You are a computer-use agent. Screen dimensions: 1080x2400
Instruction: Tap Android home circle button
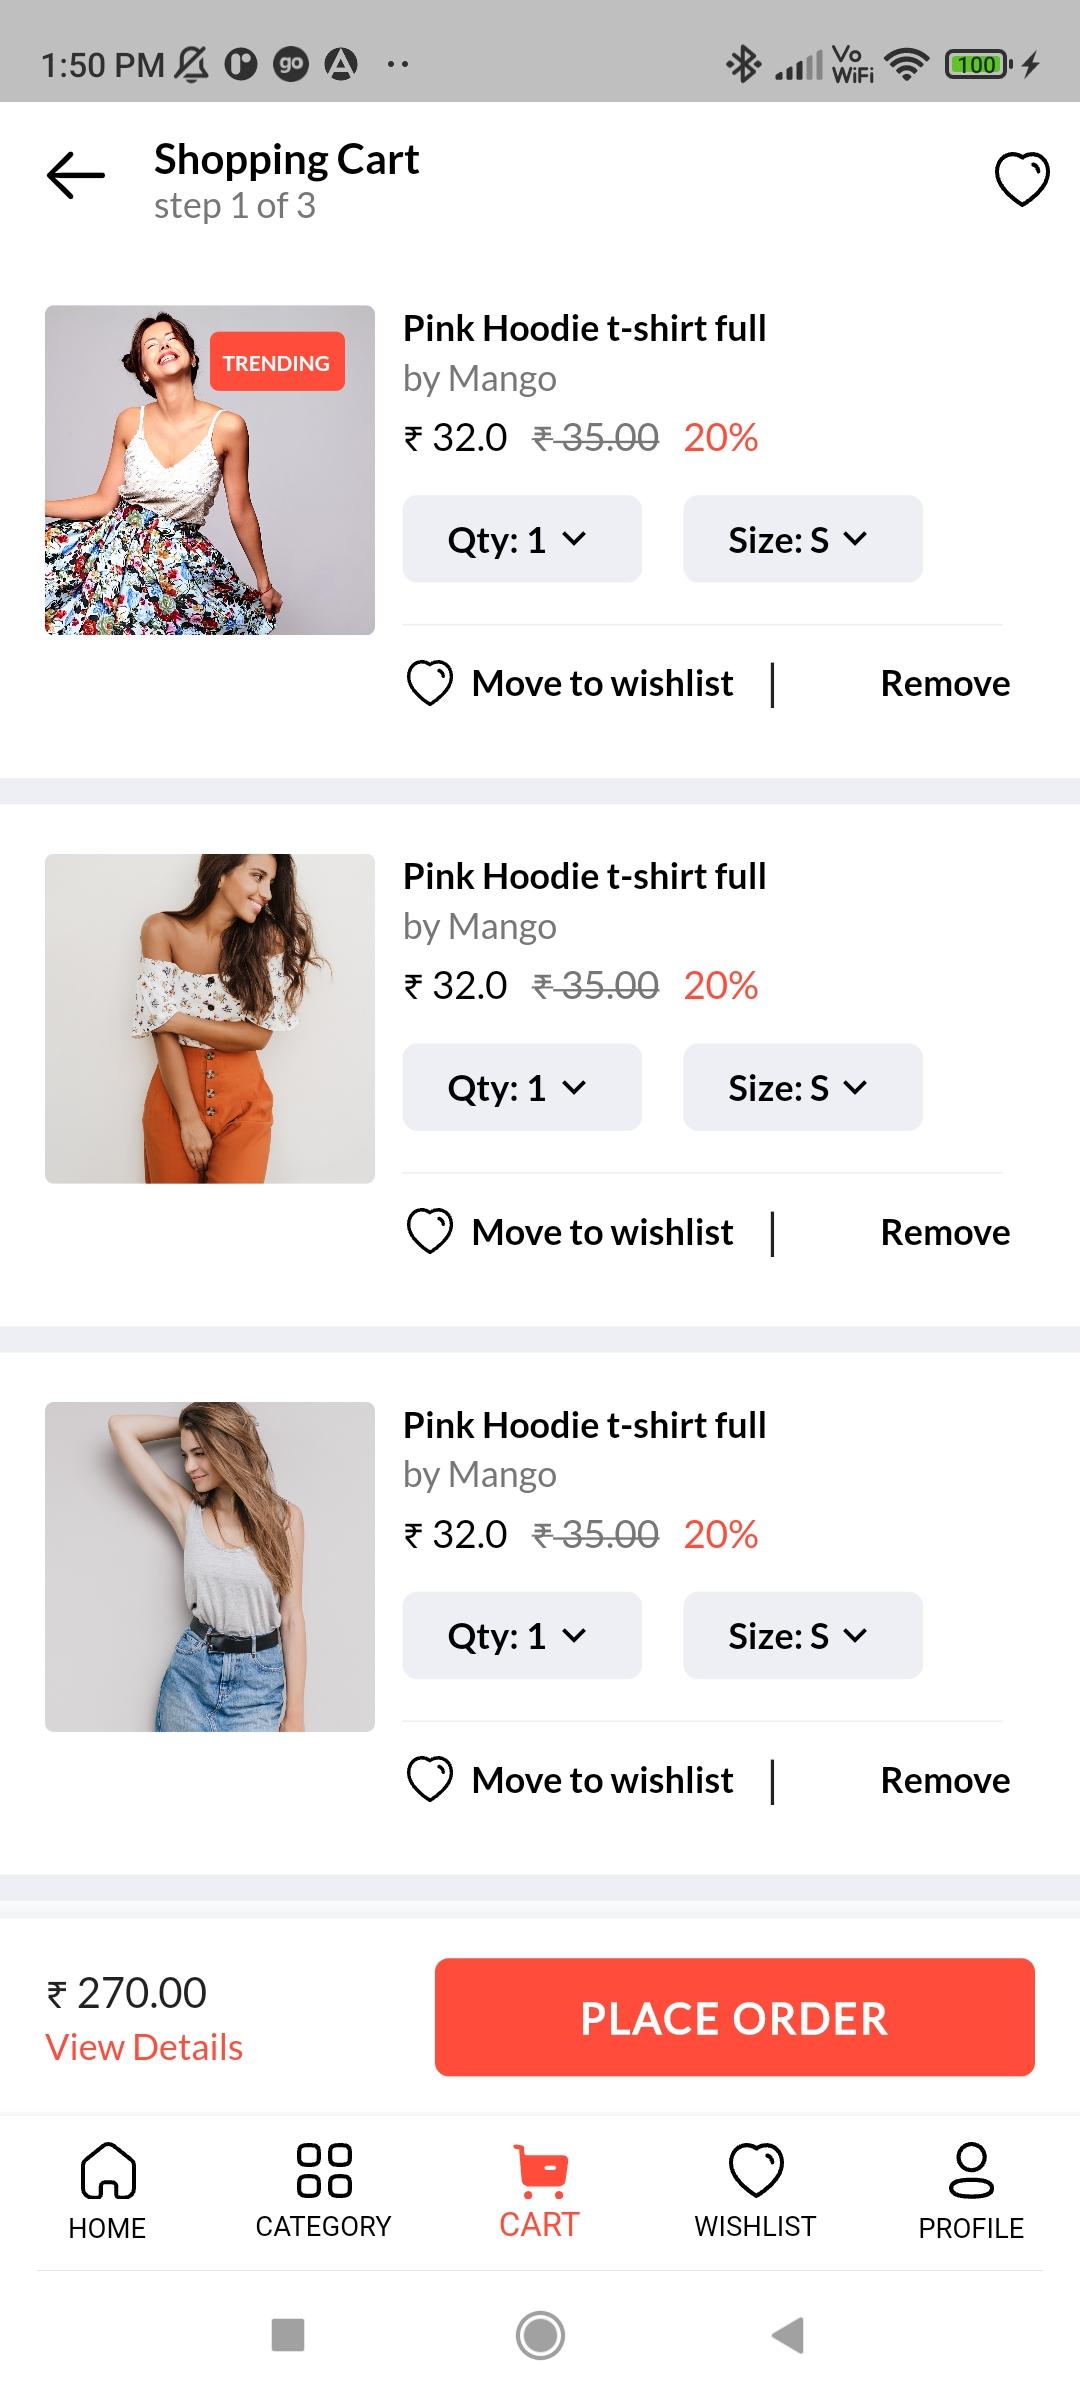[540, 2335]
